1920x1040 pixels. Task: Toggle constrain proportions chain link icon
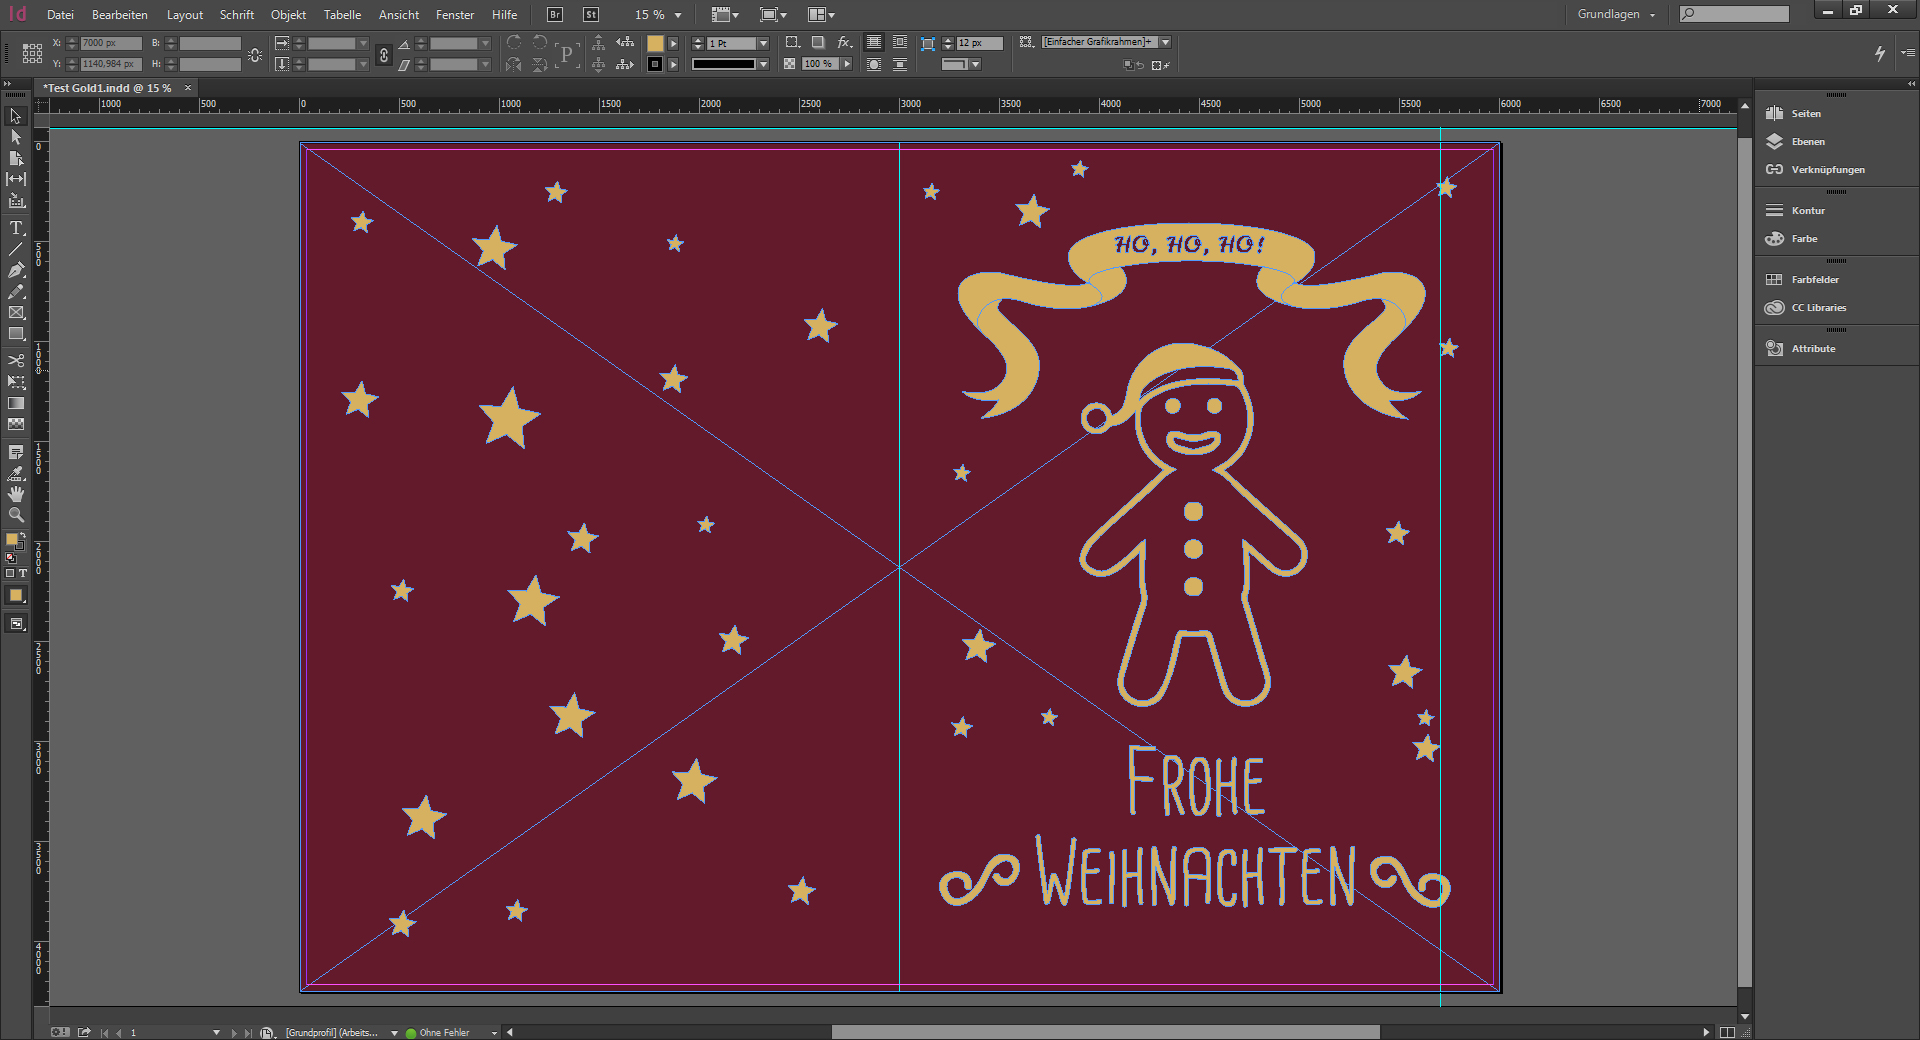tap(384, 54)
